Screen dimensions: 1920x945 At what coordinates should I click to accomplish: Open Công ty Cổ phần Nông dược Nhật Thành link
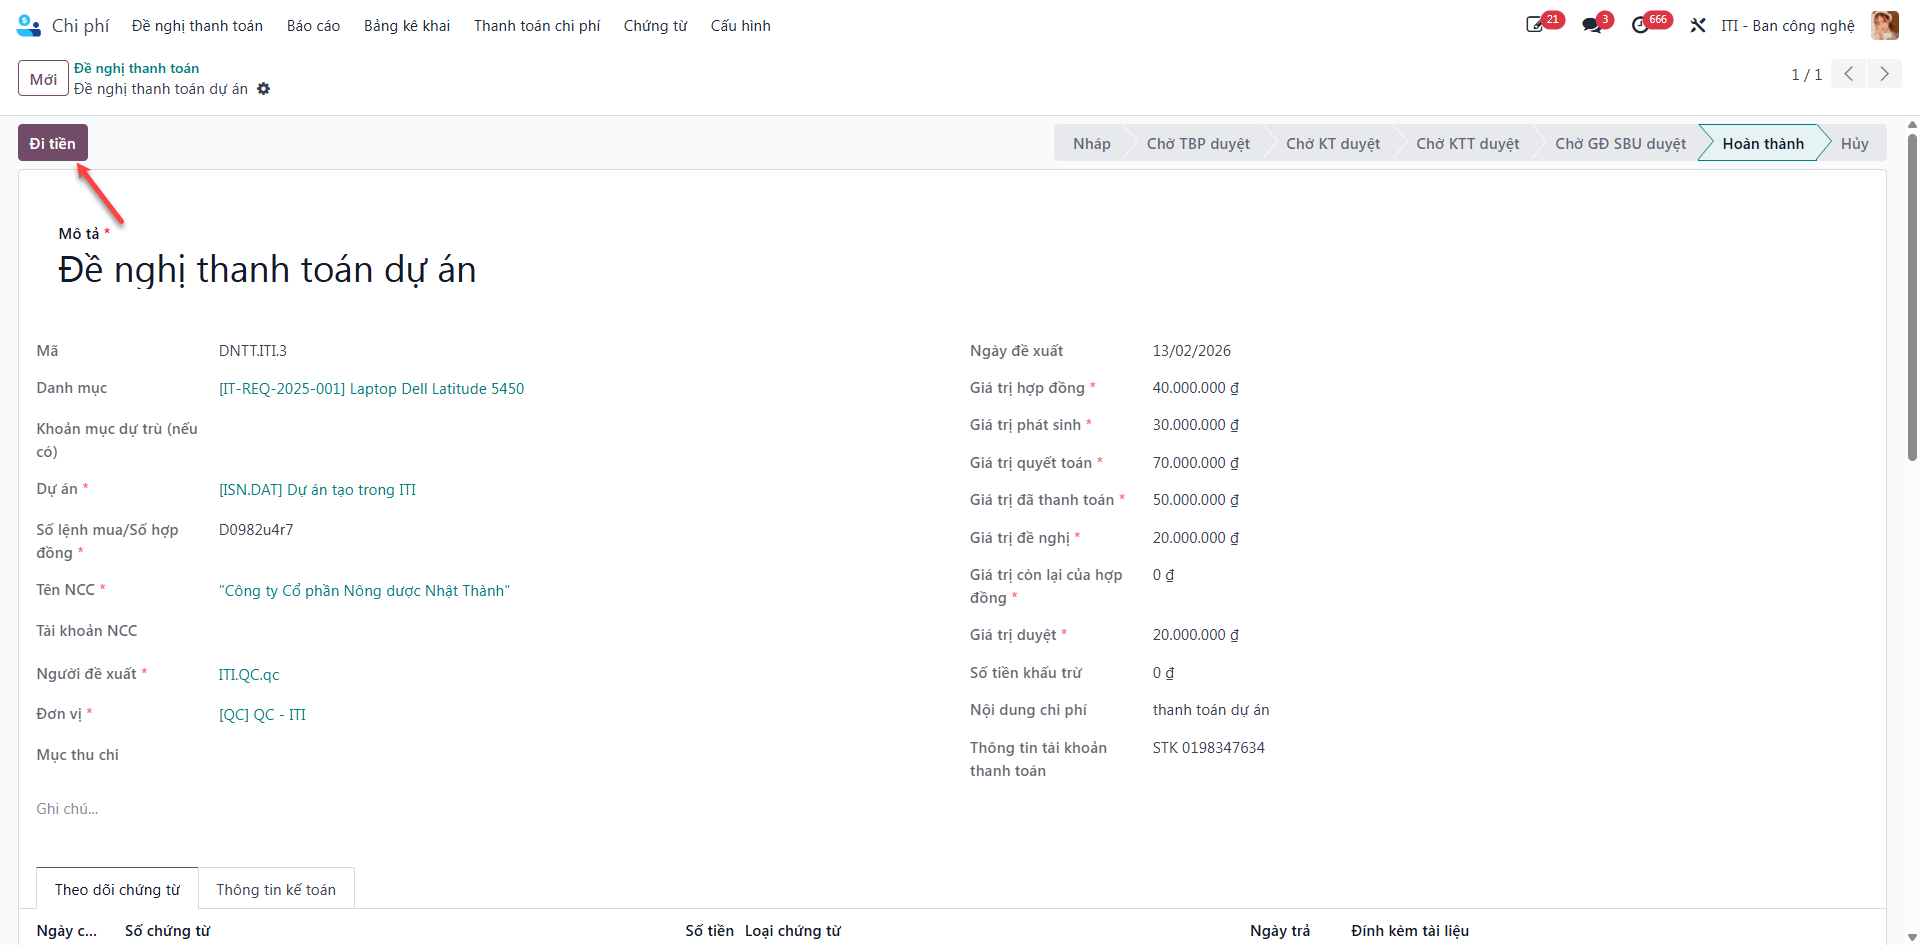(364, 591)
